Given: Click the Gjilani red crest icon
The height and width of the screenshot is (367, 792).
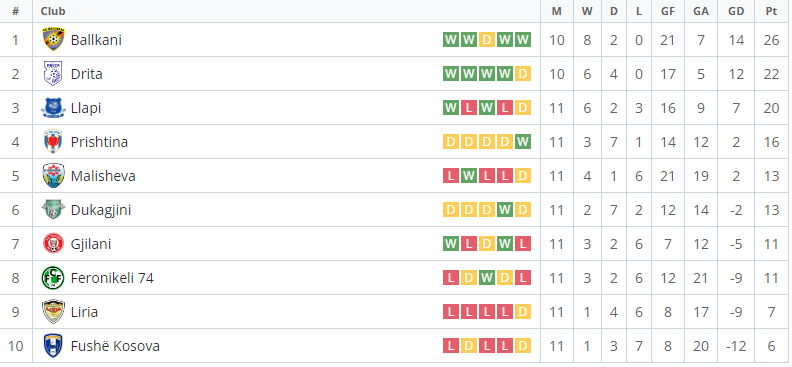Looking at the screenshot, I should coord(53,244).
